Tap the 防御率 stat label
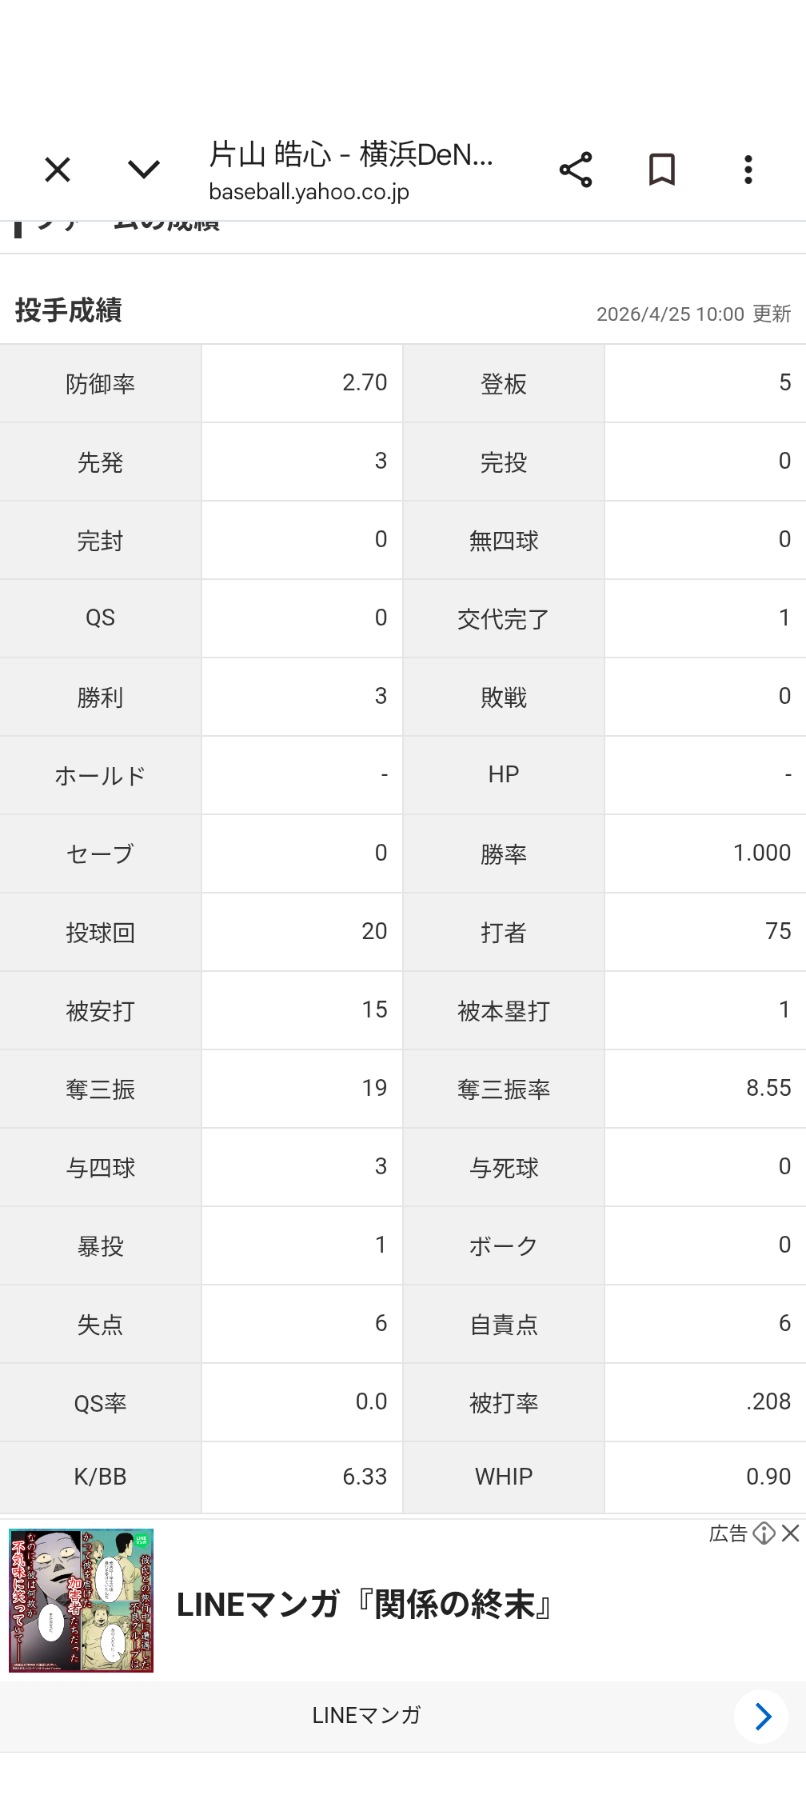 100,384
